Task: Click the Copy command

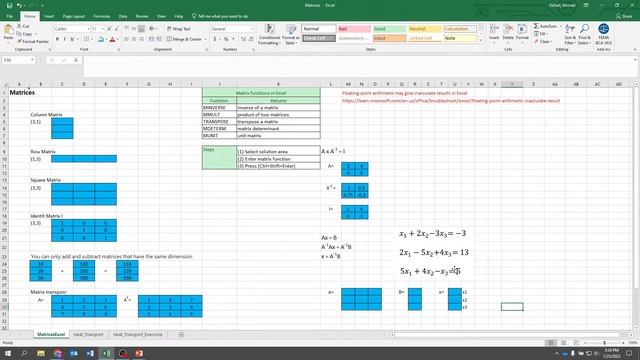Action: 24,34
